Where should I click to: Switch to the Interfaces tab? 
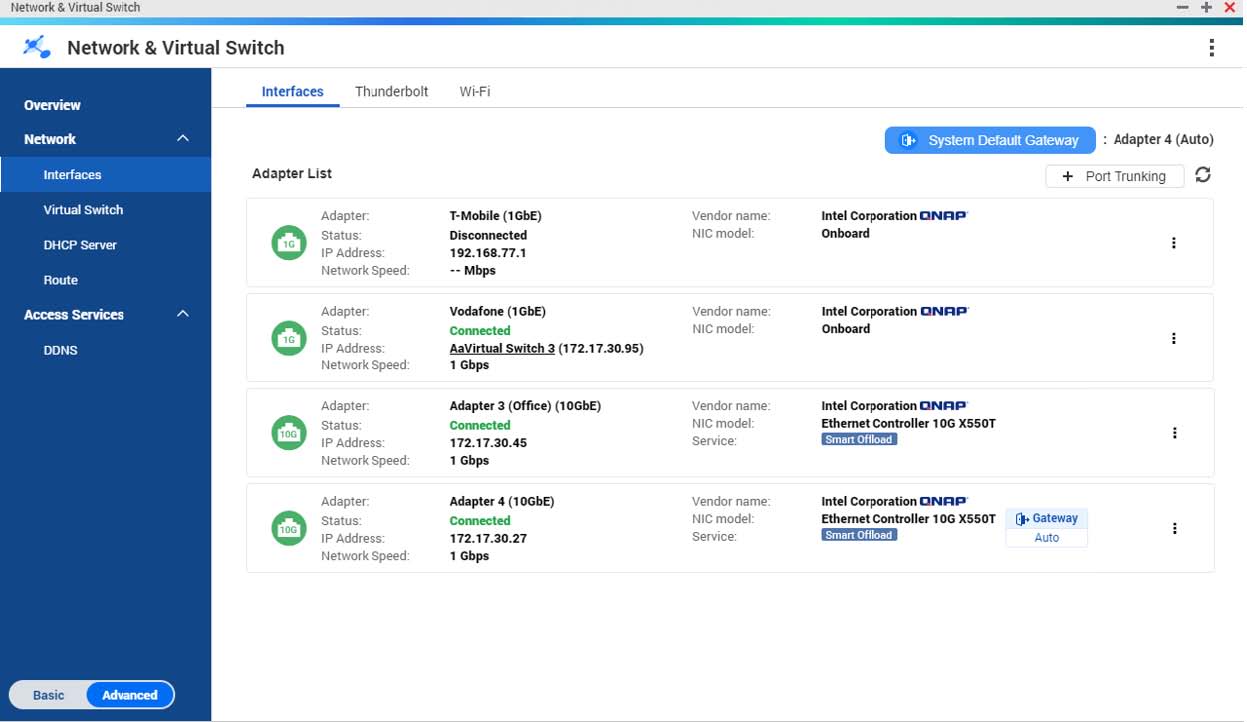(293, 91)
